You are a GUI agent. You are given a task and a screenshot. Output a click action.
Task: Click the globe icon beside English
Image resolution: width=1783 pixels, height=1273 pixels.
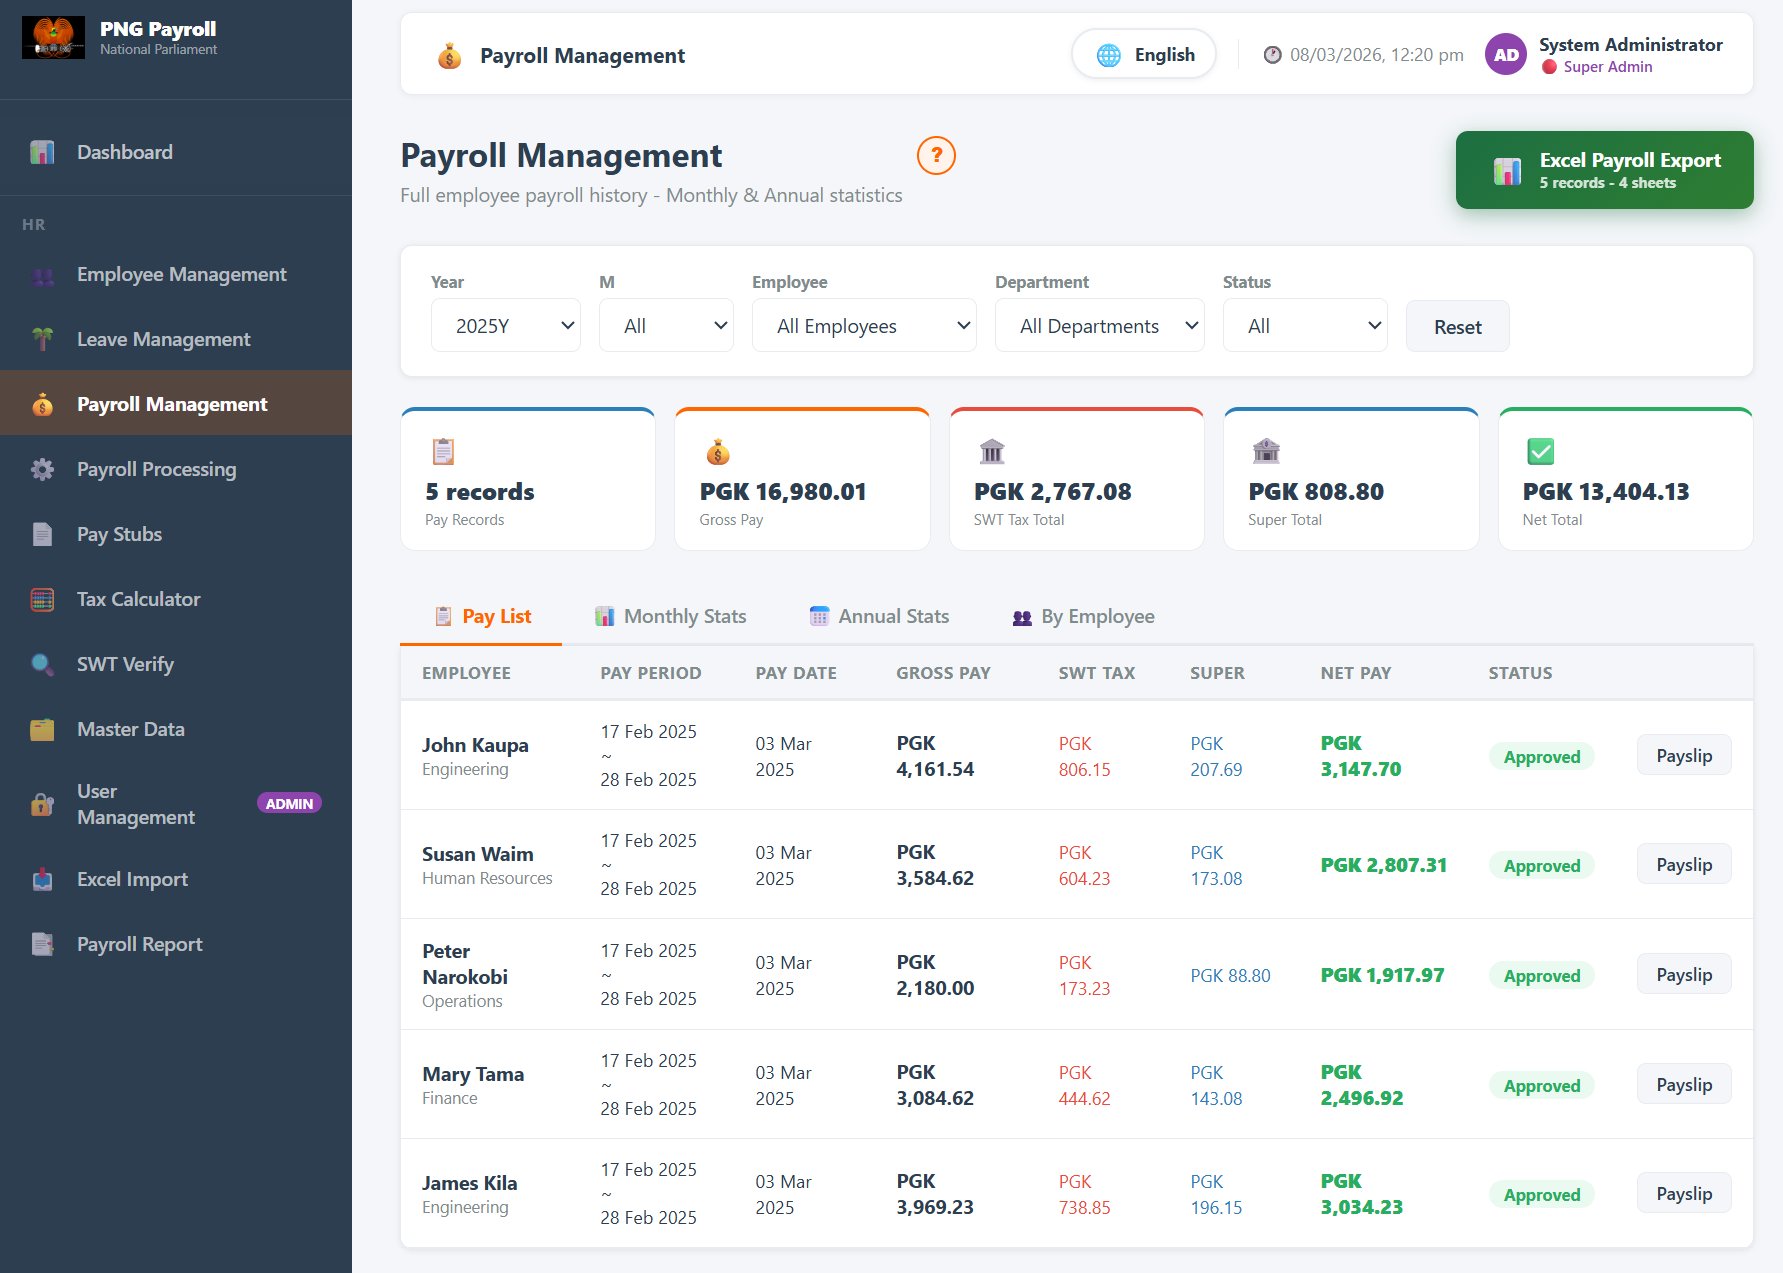point(1109,55)
